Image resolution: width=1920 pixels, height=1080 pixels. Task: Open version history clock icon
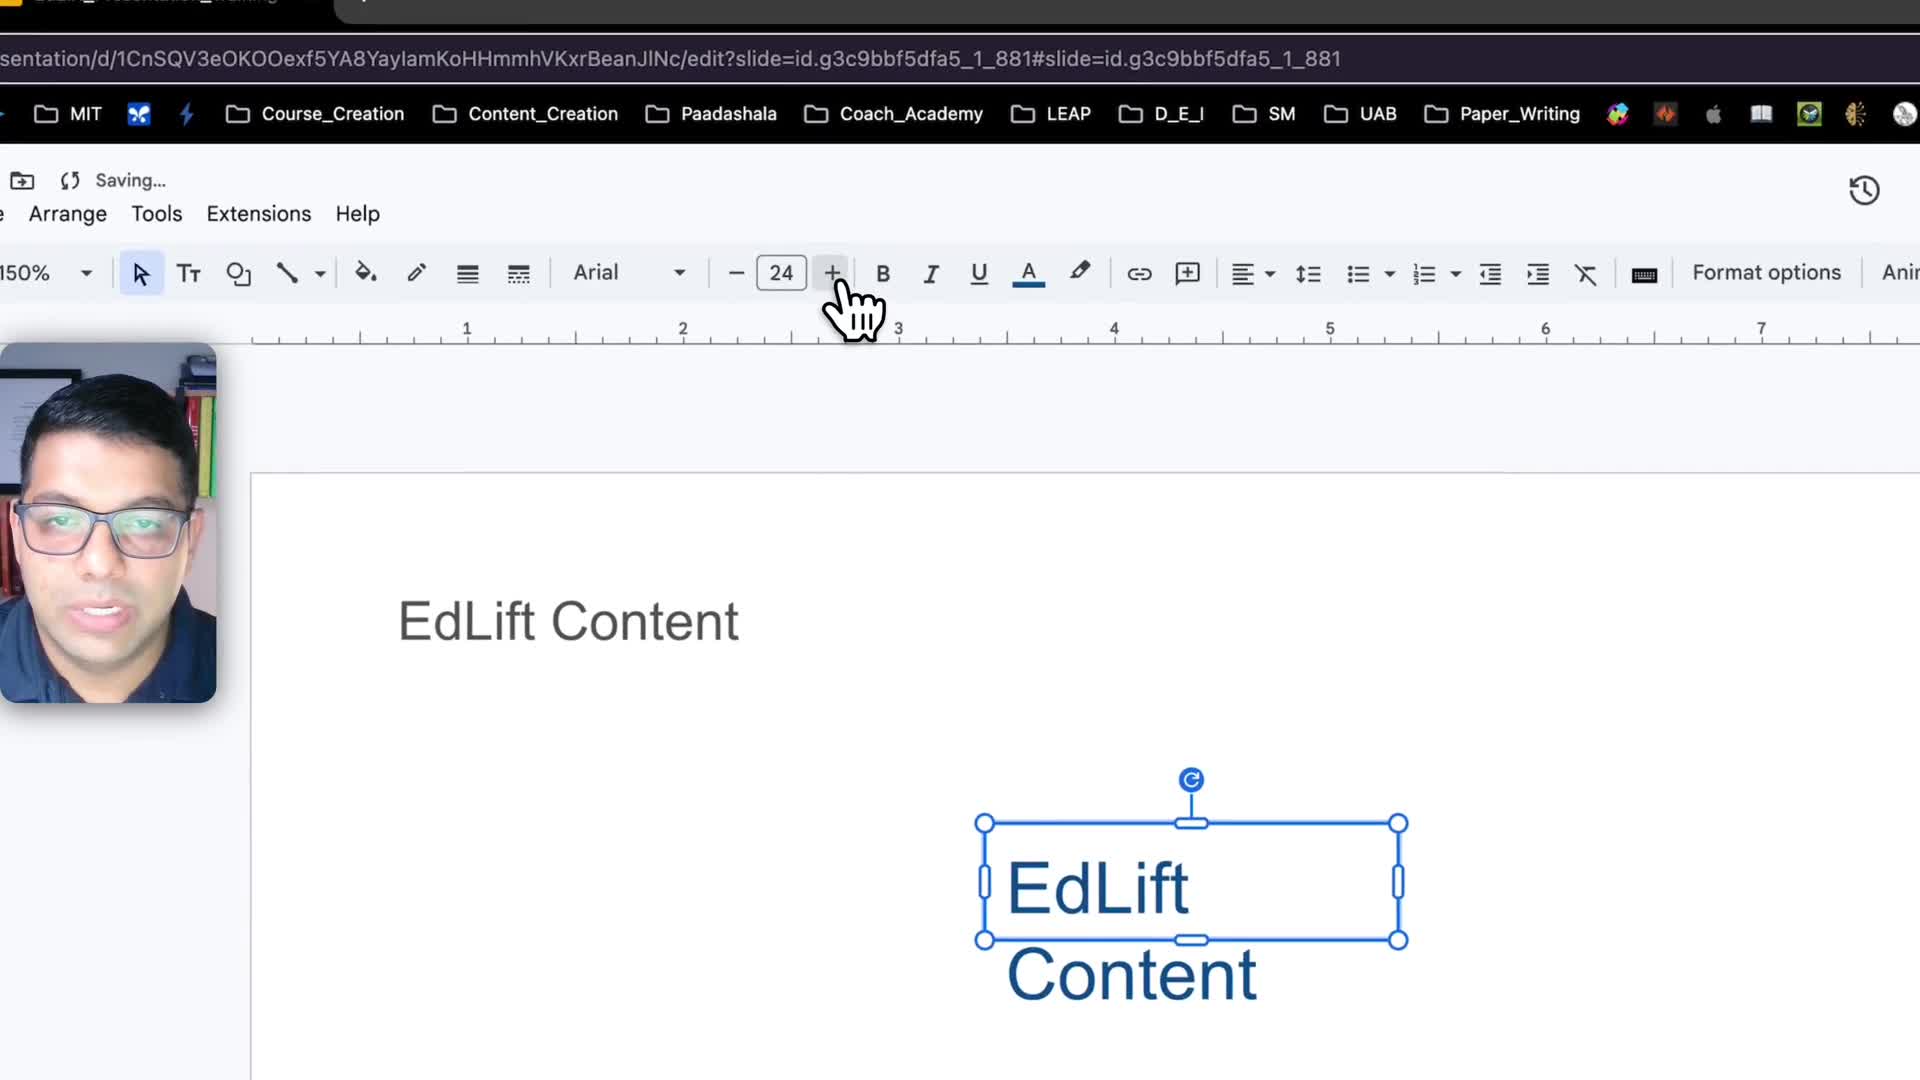tap(1864, 190)
